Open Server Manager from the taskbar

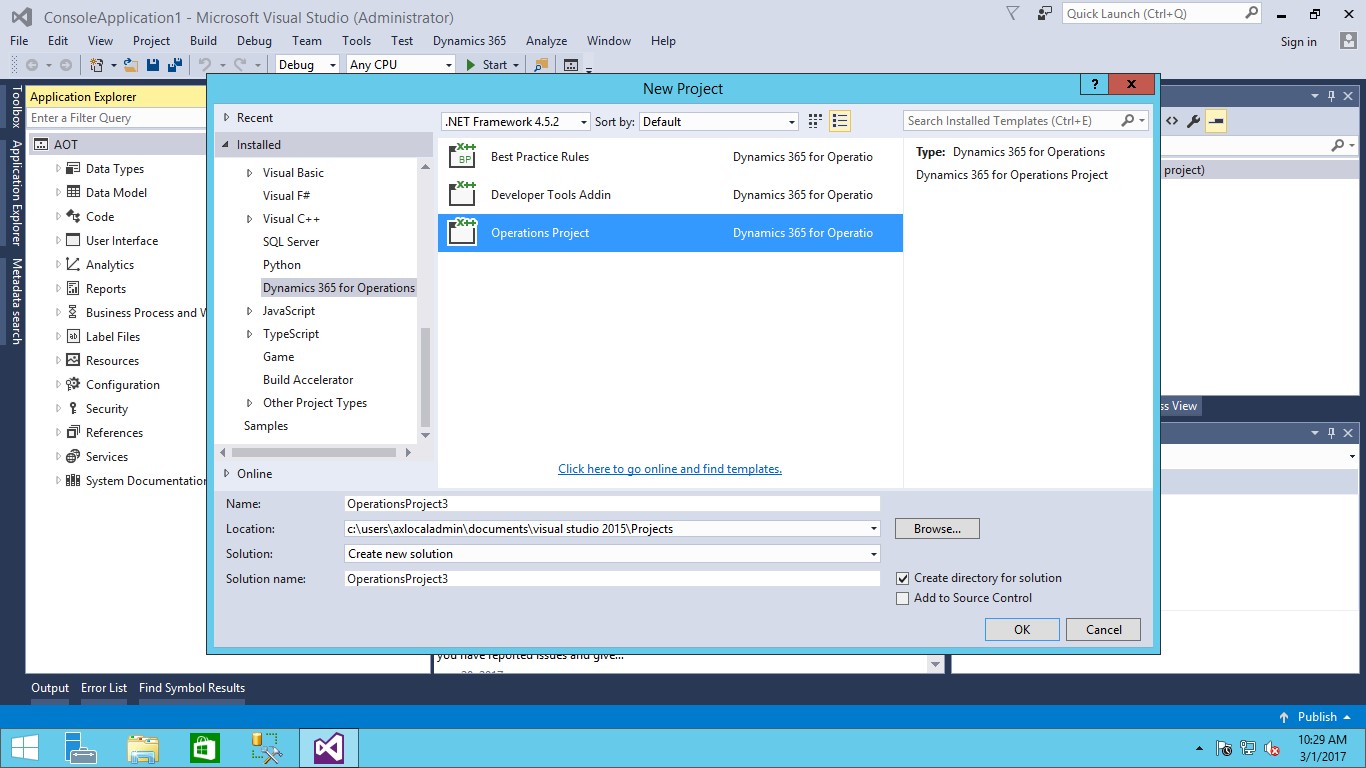click(x=80, y=748)
